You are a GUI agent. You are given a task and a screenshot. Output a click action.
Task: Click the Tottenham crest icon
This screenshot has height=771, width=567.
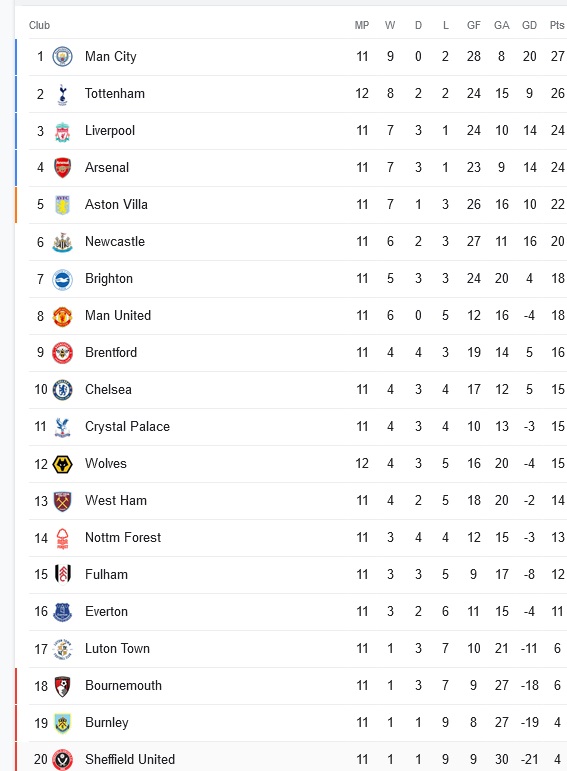point(62,94)
